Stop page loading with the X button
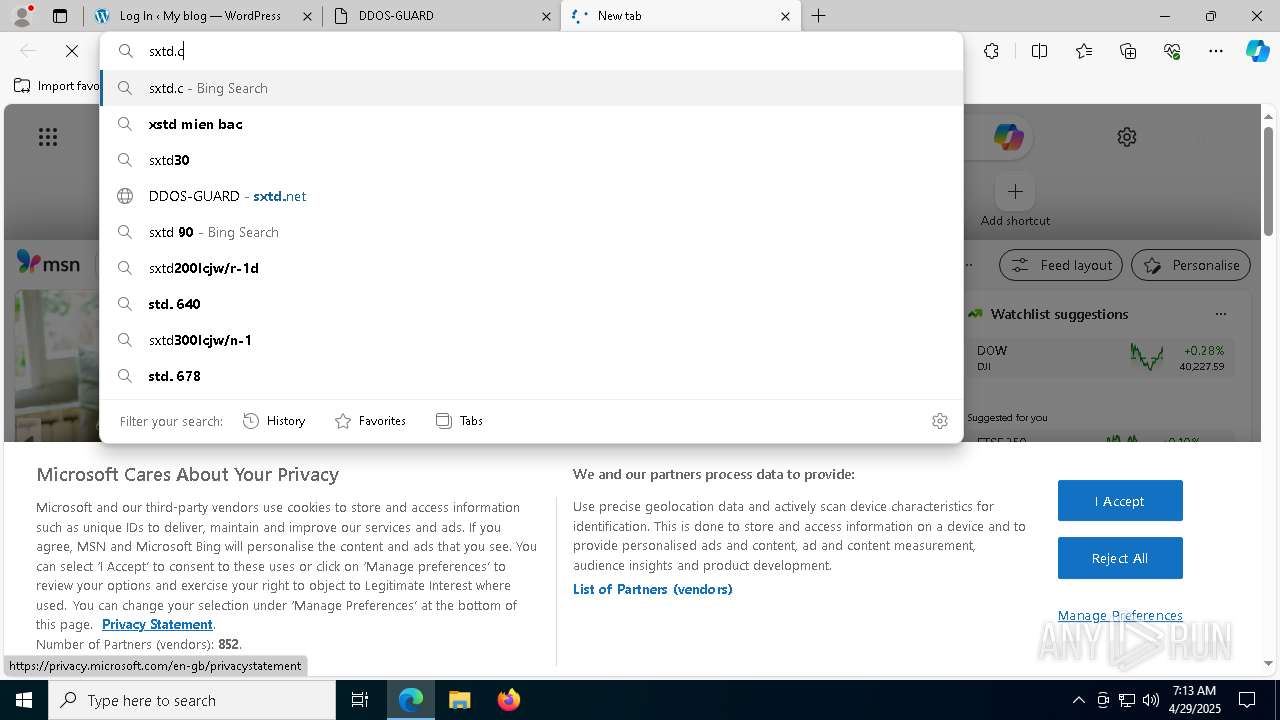Screen dimensions: 1280x720 (x=72, y=51)
